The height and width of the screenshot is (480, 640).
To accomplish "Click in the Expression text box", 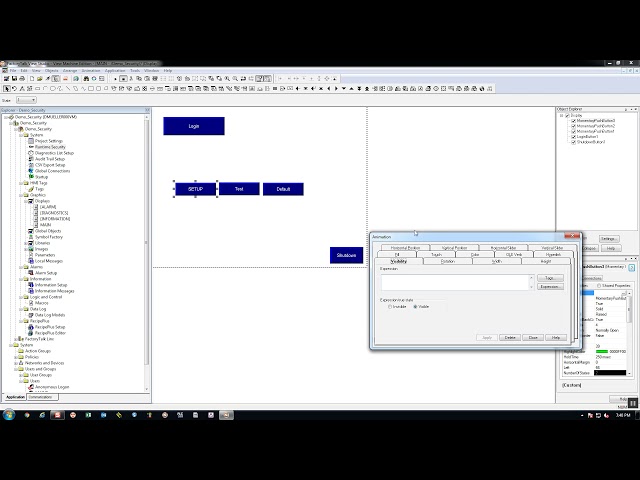I will pos(456,282).
